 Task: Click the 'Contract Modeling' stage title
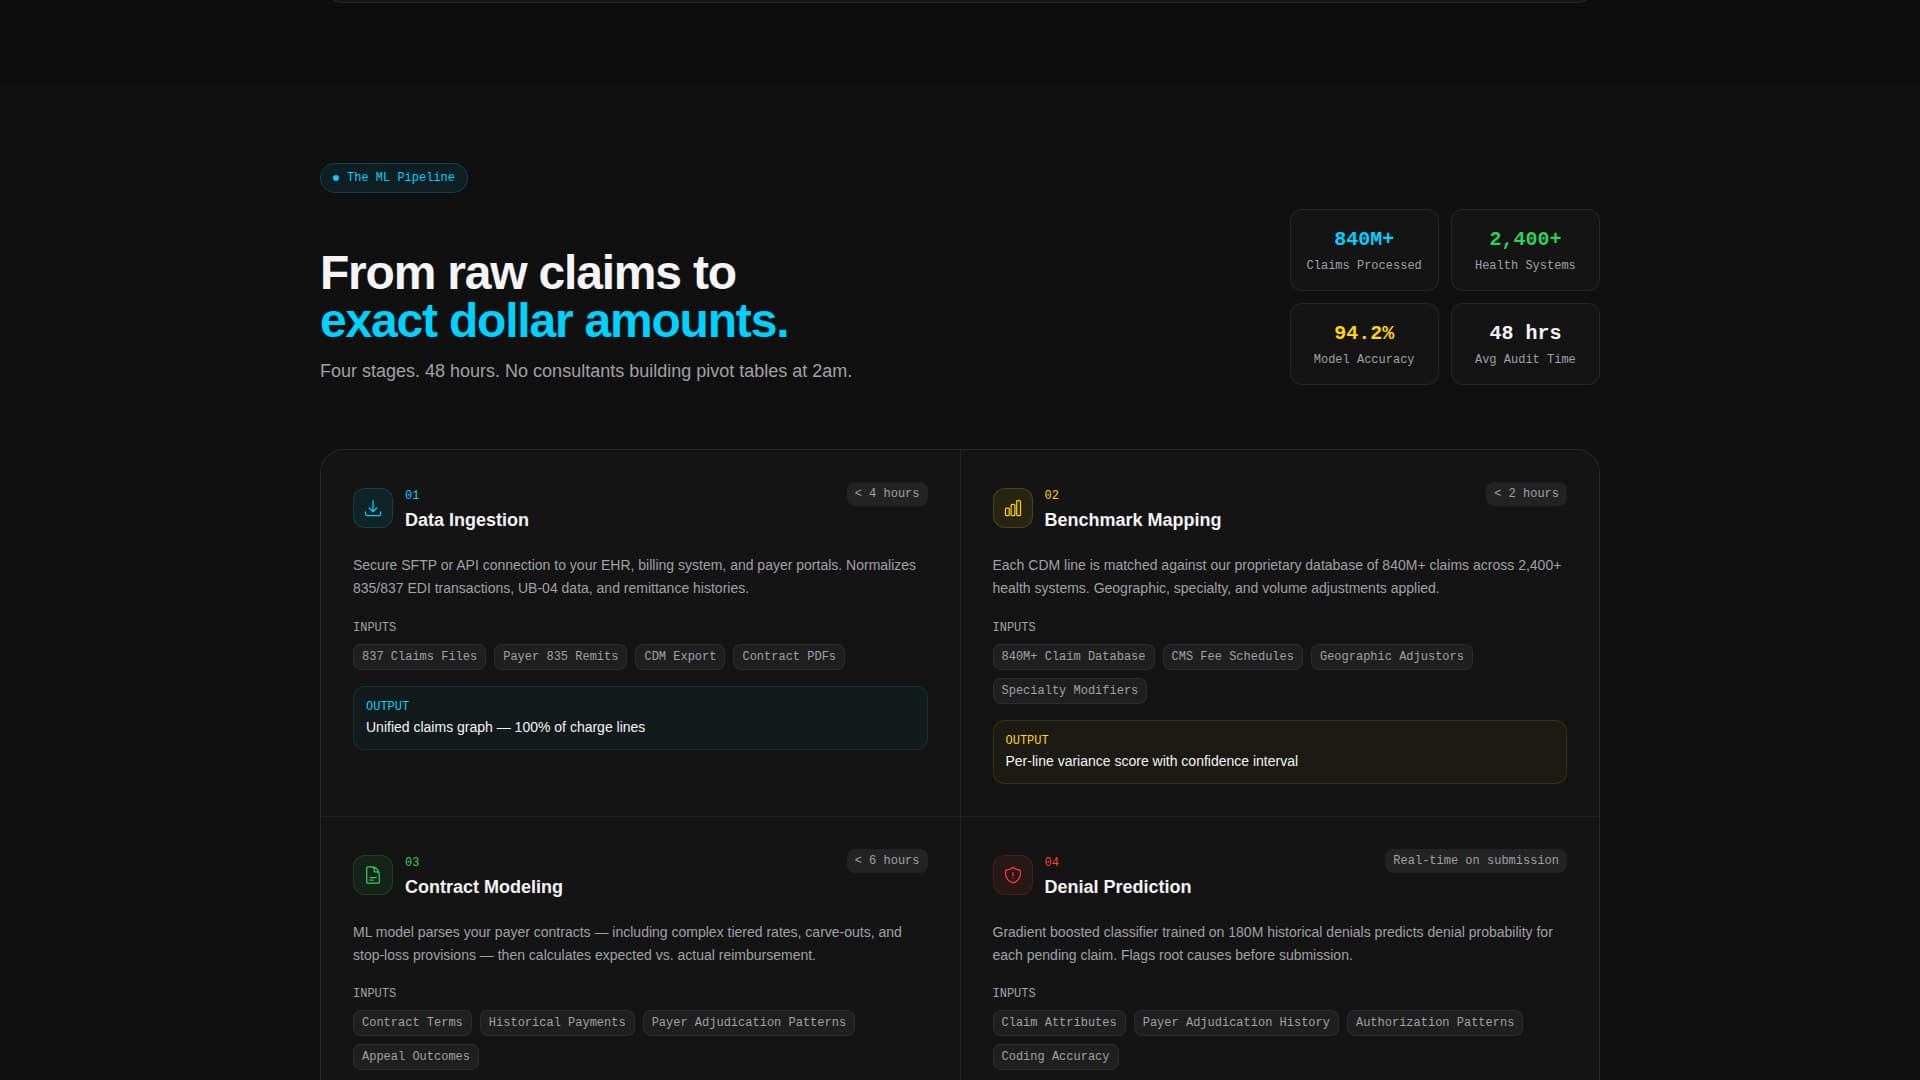484,887
